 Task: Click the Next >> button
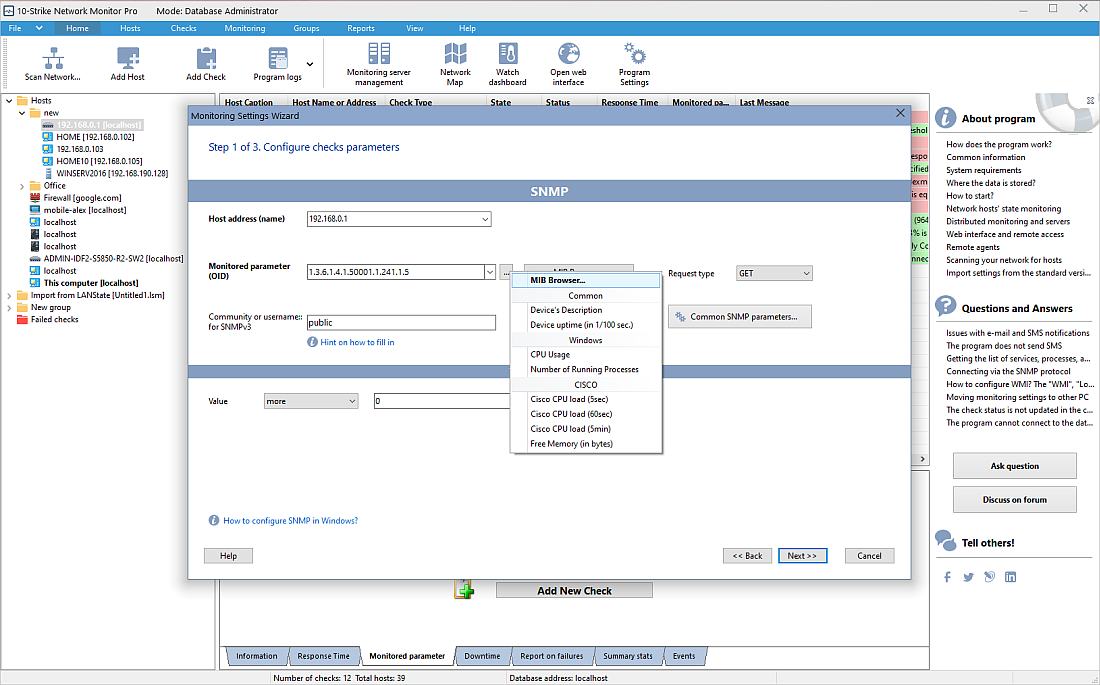[x=802, y=556]
